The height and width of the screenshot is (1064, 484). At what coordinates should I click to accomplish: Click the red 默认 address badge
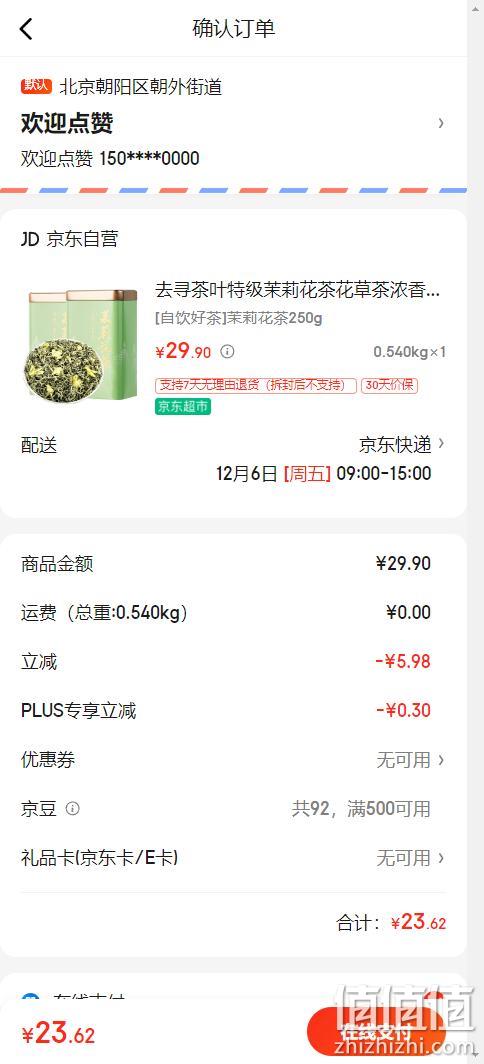(36, 86)
